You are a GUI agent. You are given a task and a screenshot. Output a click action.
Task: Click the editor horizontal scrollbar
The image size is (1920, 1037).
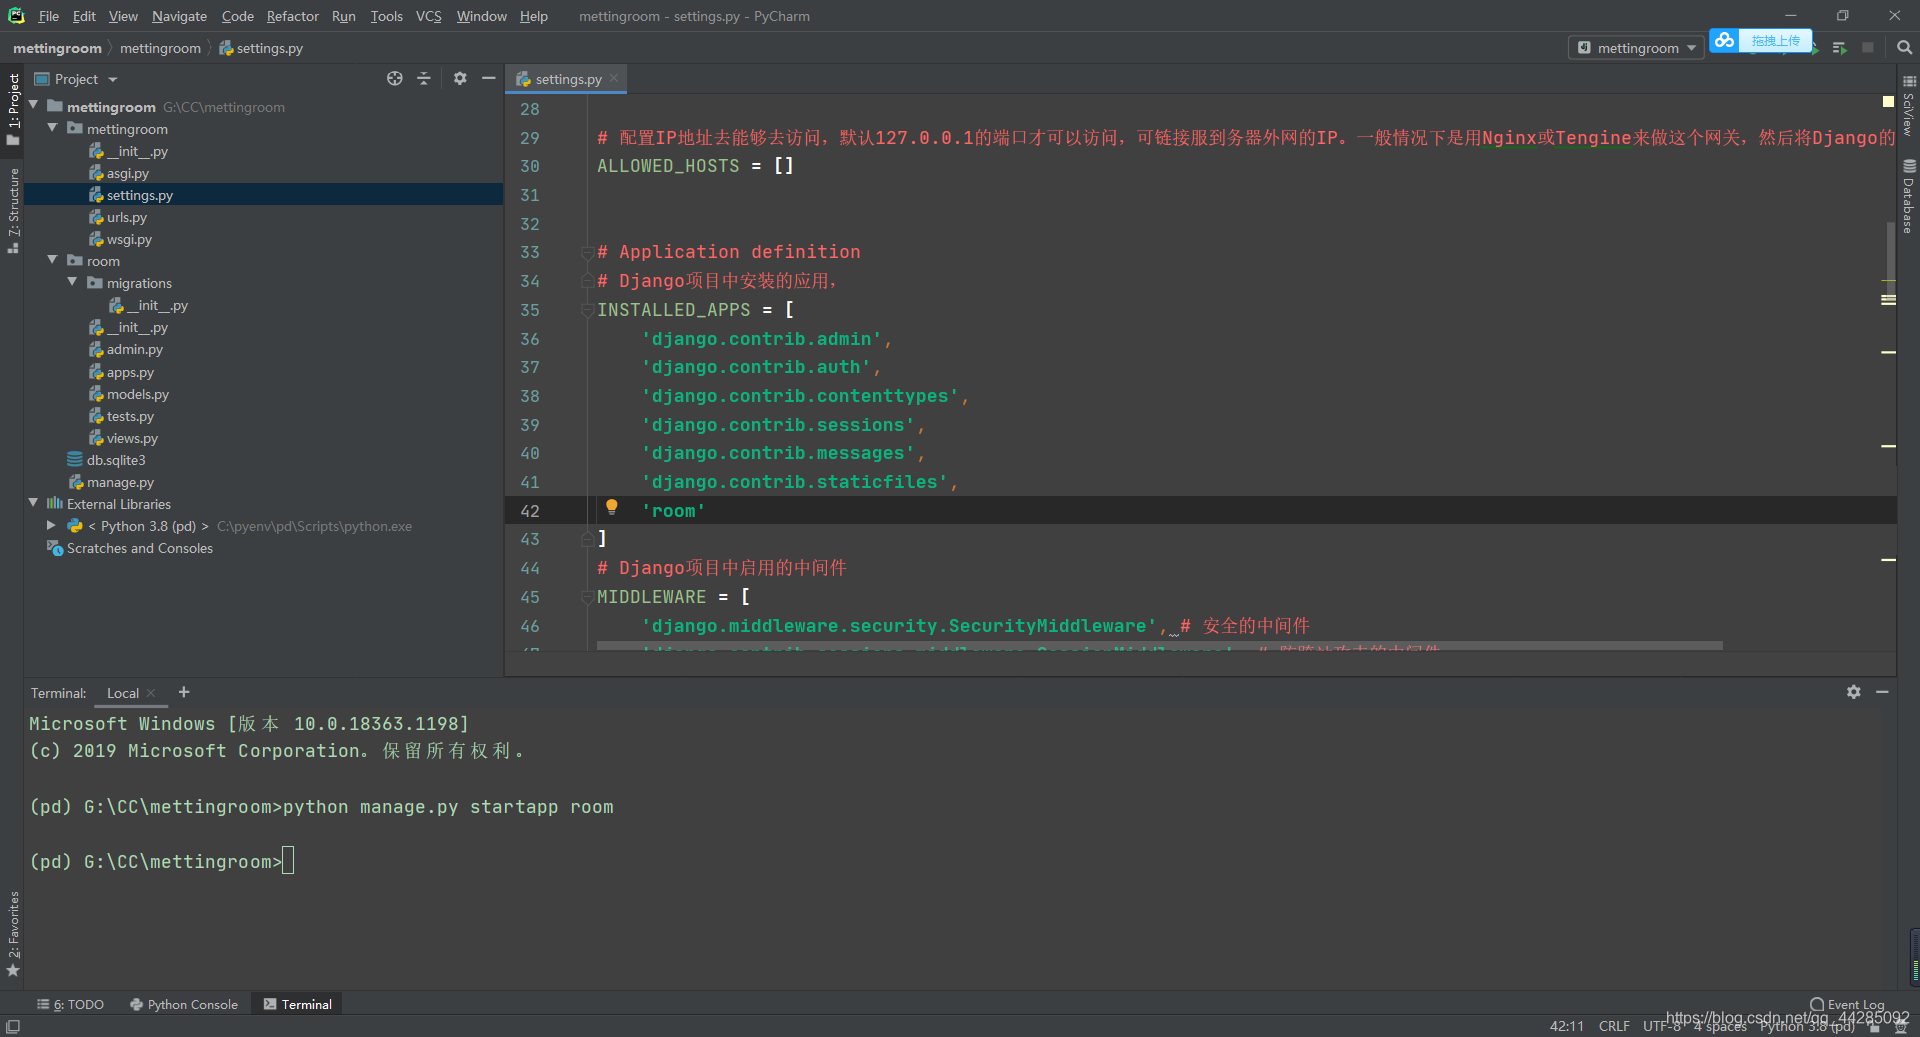coord(1160,646)
